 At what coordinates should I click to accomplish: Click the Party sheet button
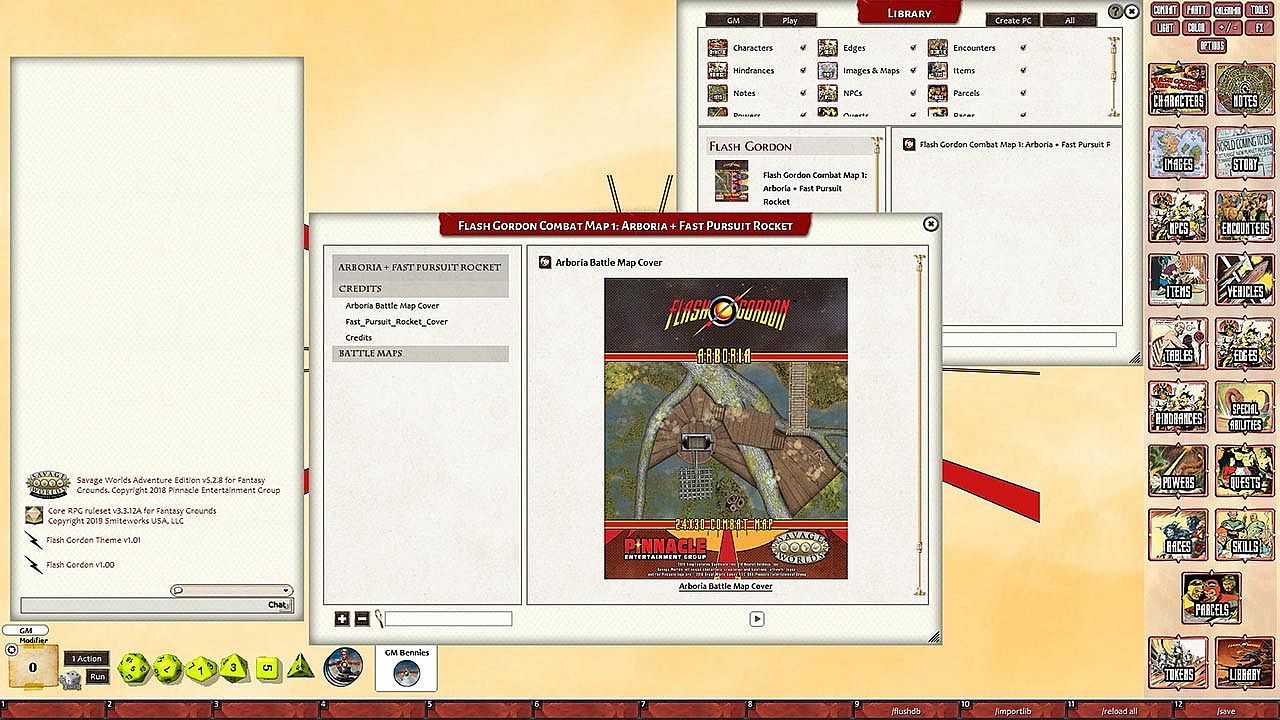tap(1196, 10)
